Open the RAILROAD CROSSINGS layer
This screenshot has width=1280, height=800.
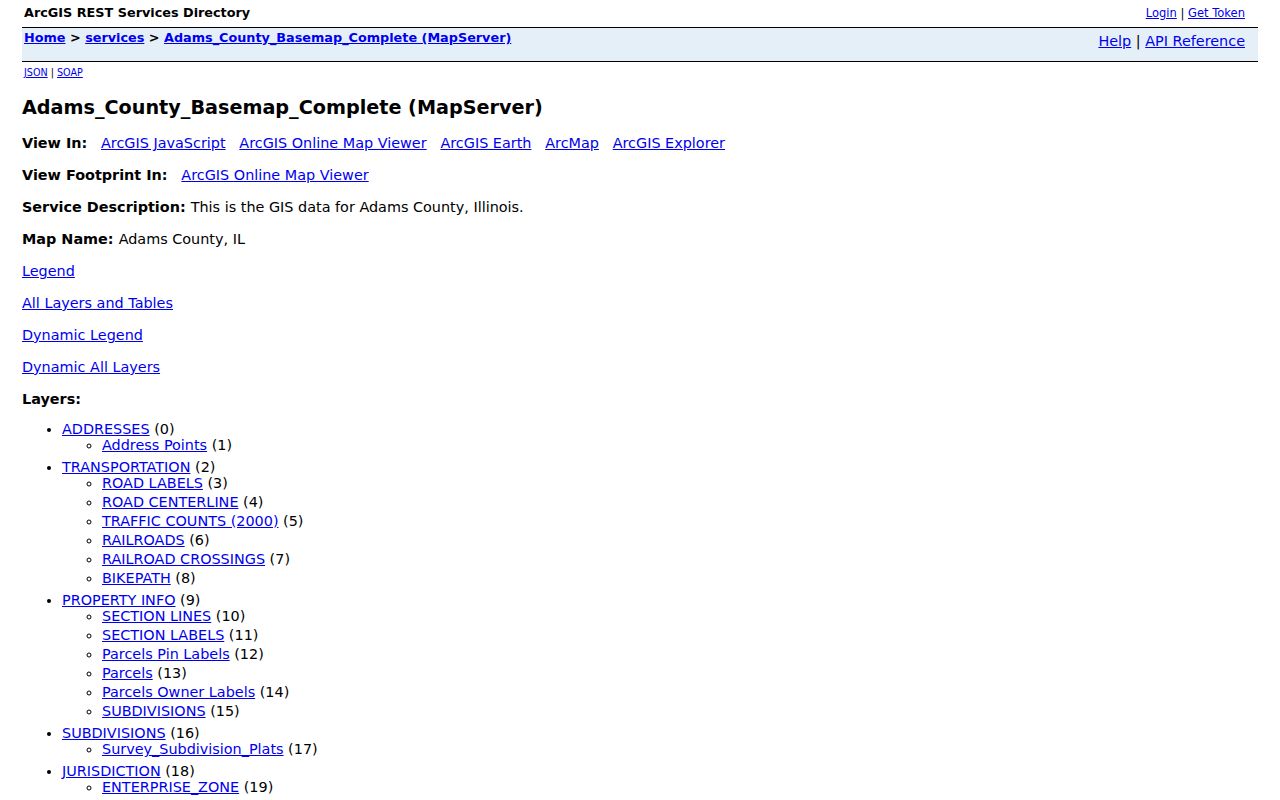[x=183, y=559]
